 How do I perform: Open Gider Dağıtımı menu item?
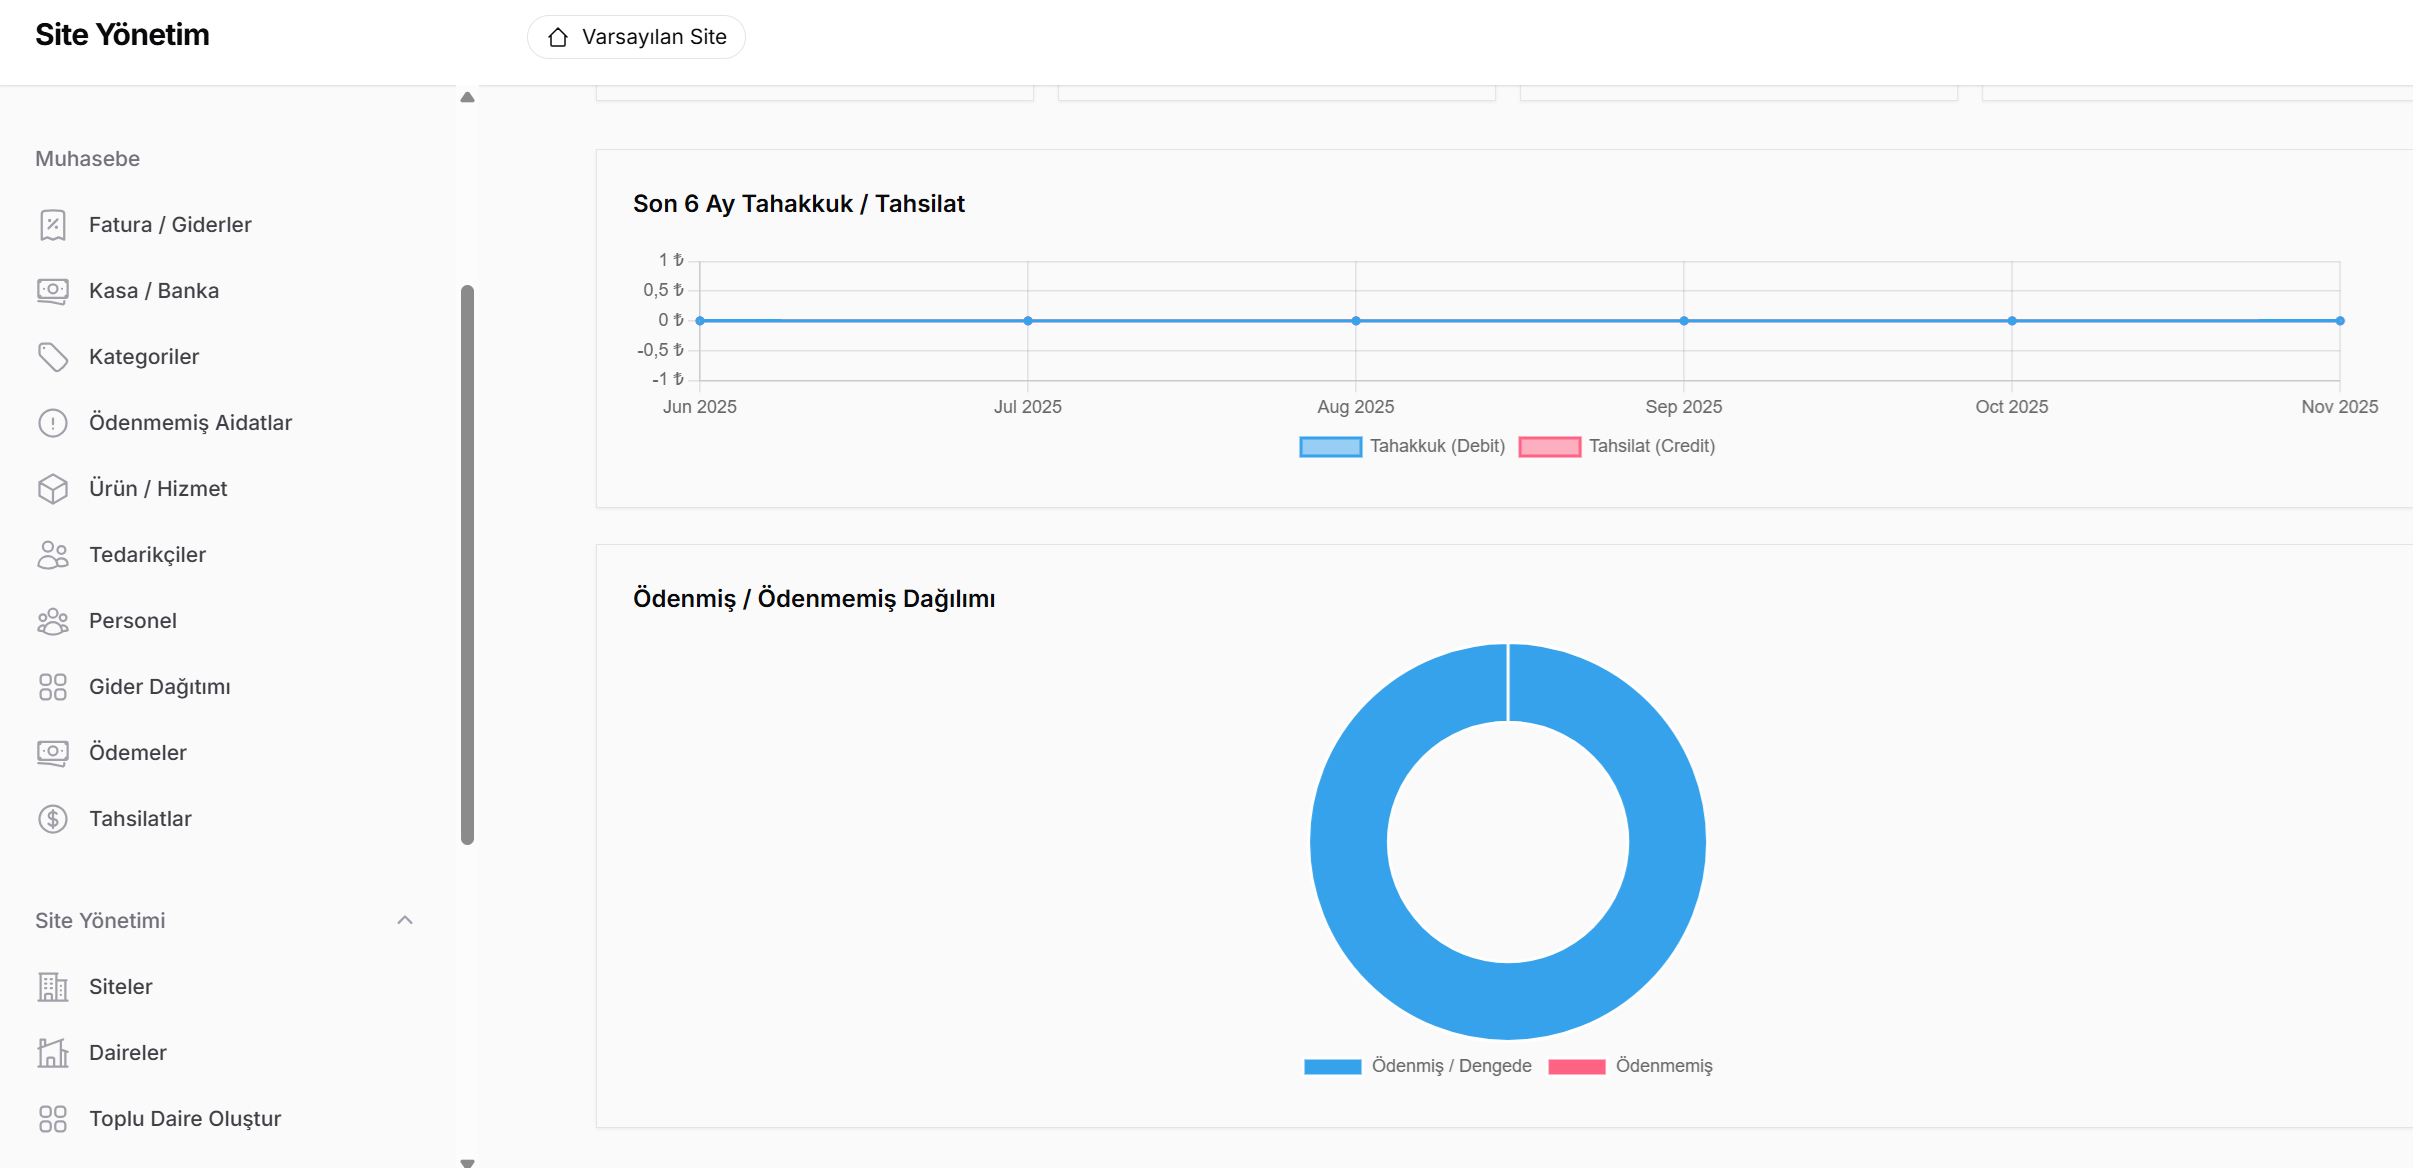(159, 687)
